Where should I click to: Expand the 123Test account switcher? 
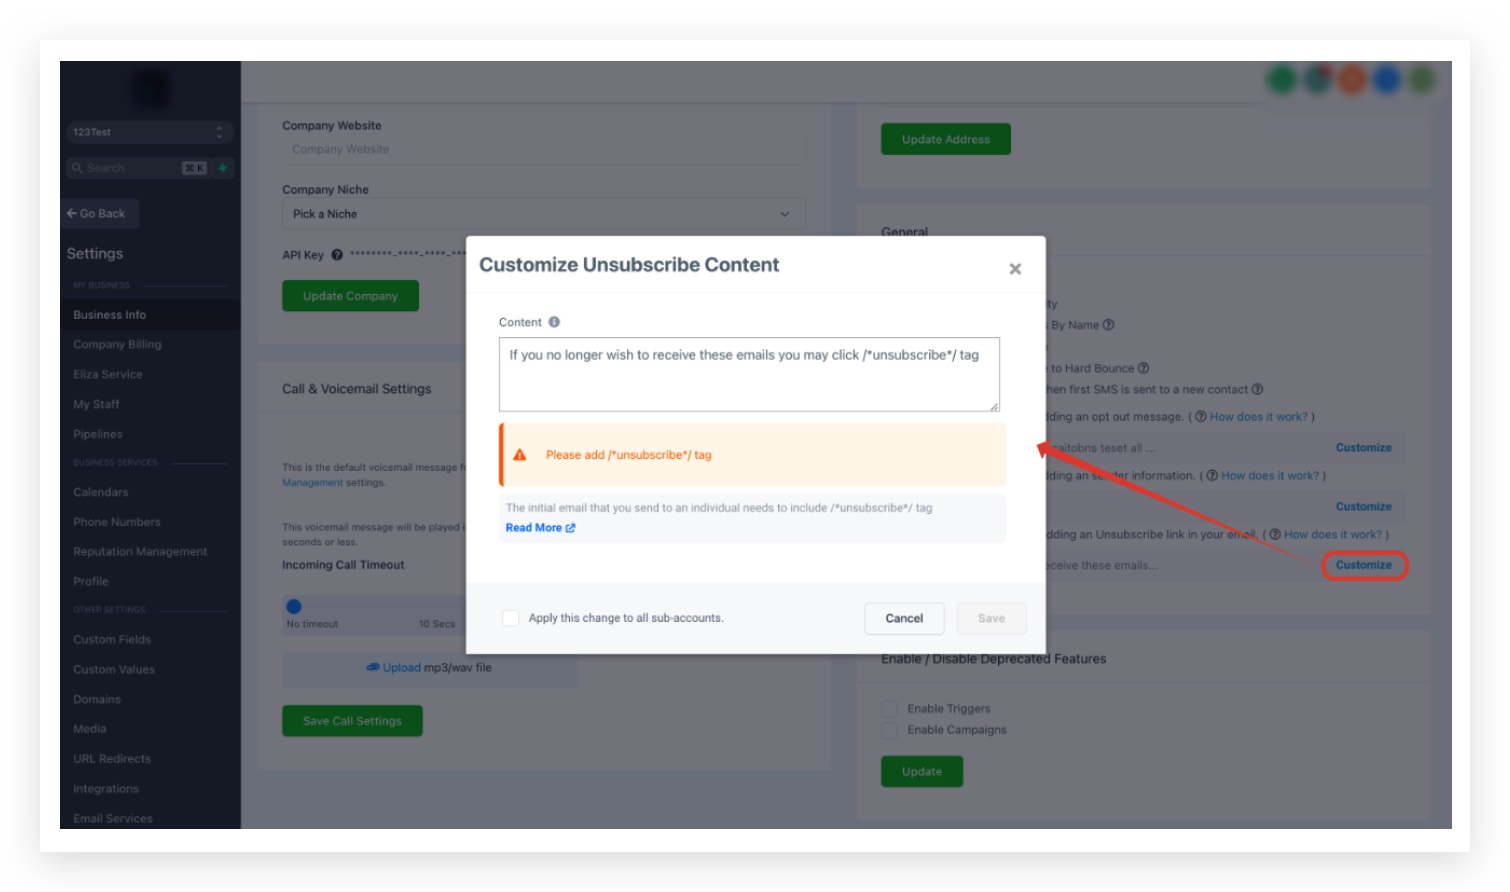(150, 132)
